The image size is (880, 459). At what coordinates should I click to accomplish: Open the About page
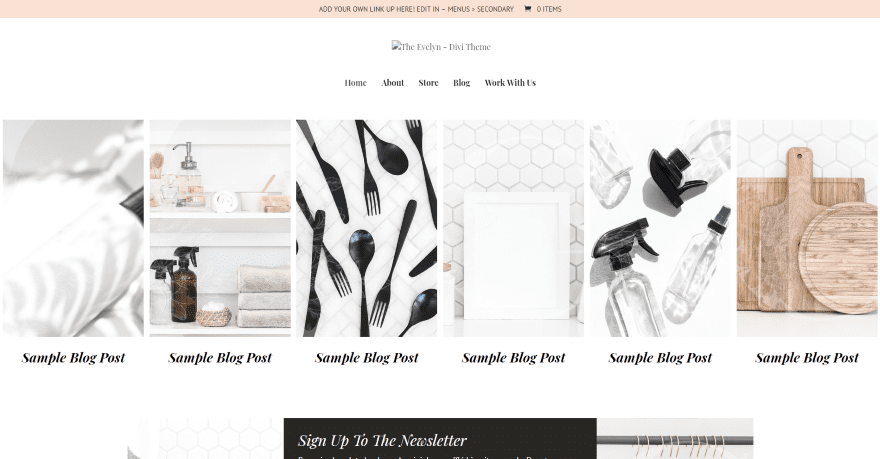392,82
